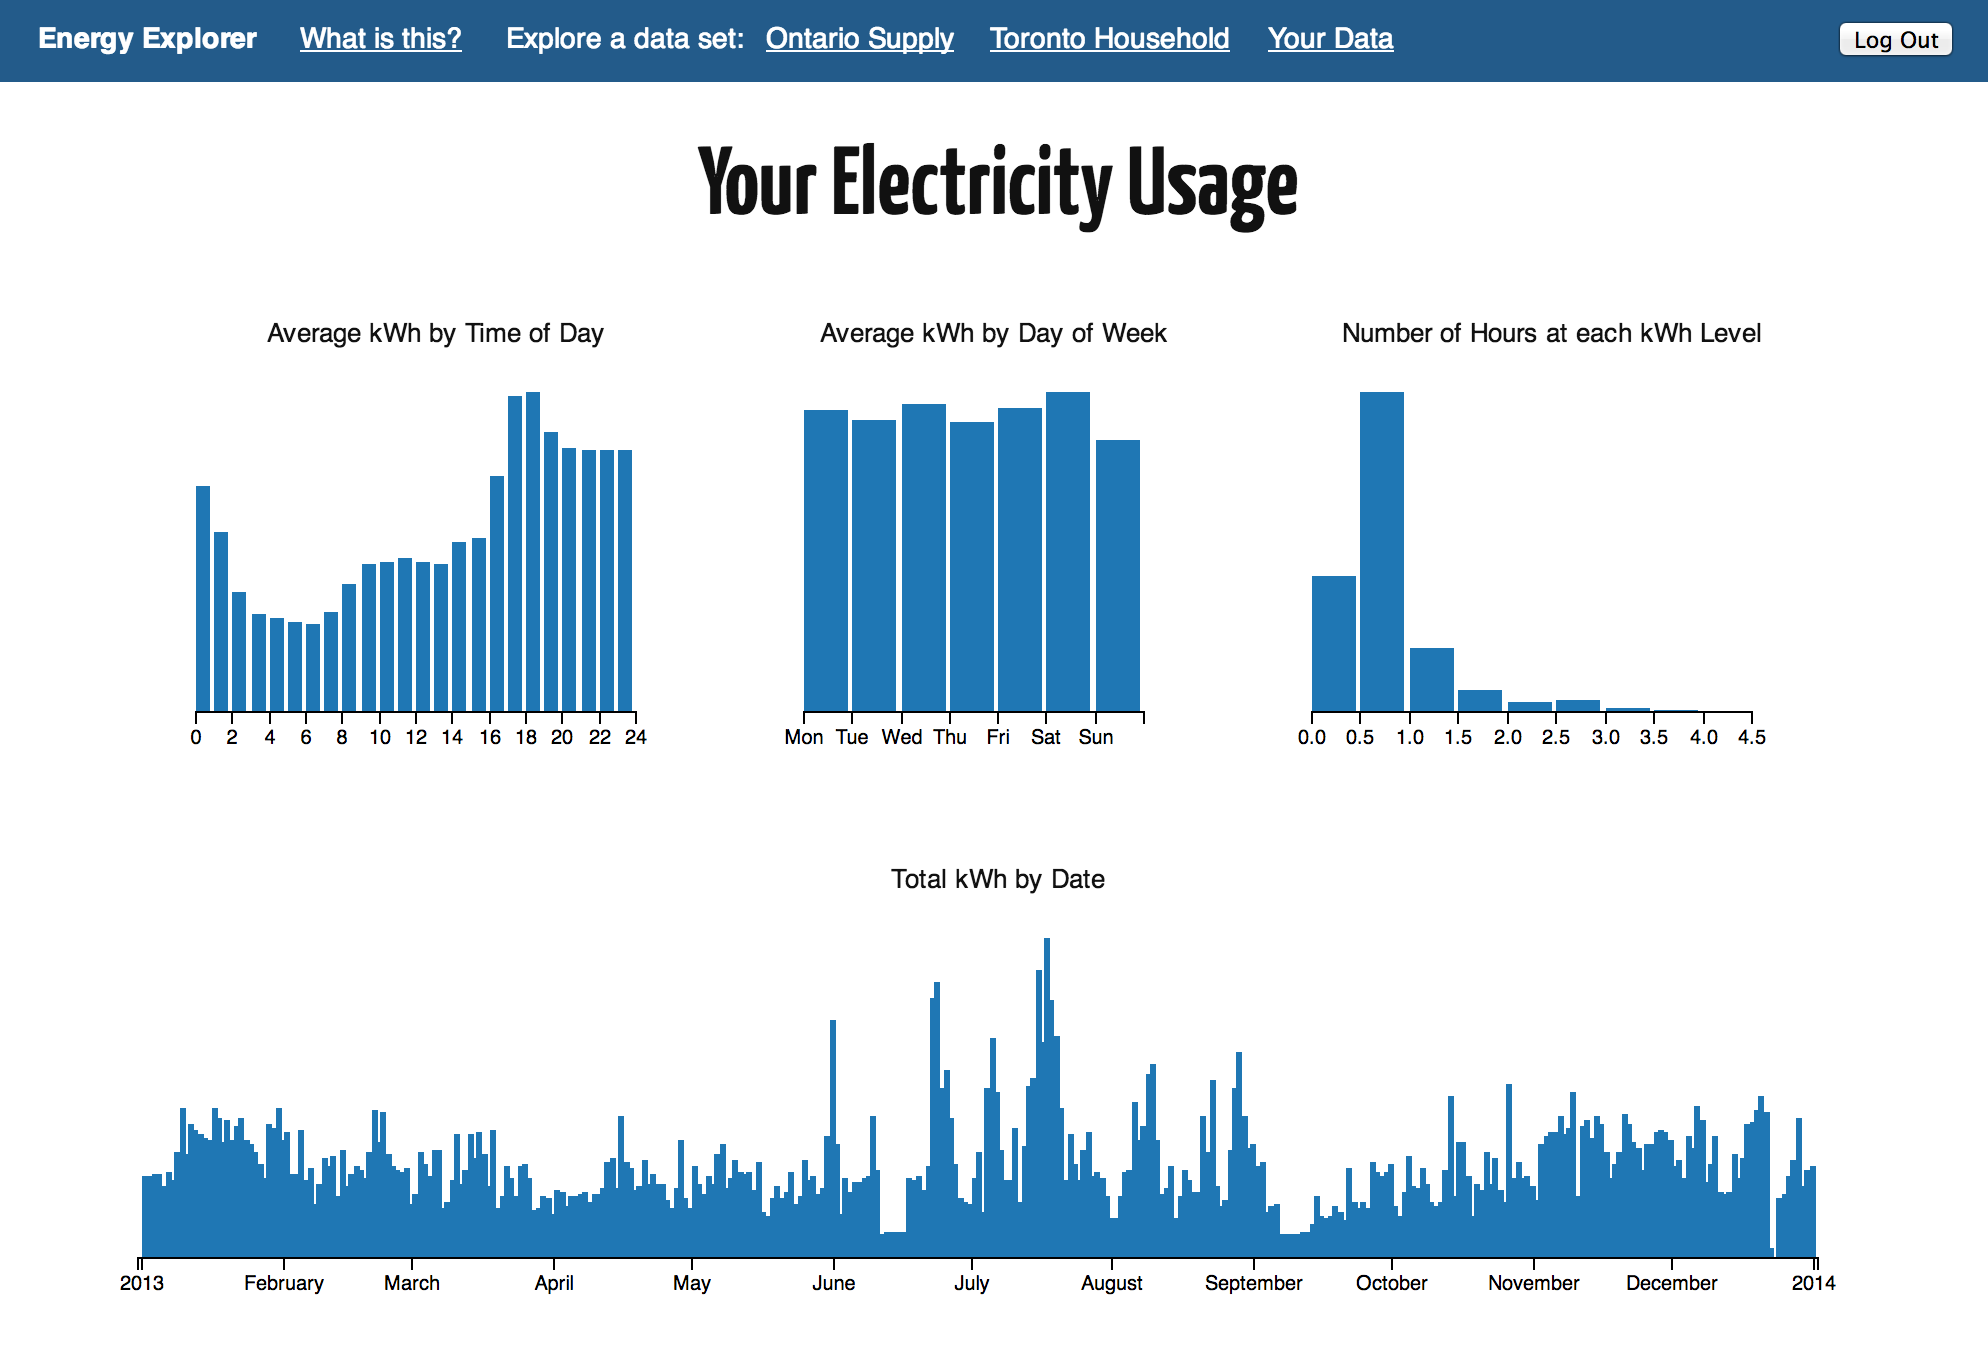The height and width of the screenshot is (1372, 1988).
Task: Click the Sunday bar in weekday chart
Action: [x=1117, y=575]
